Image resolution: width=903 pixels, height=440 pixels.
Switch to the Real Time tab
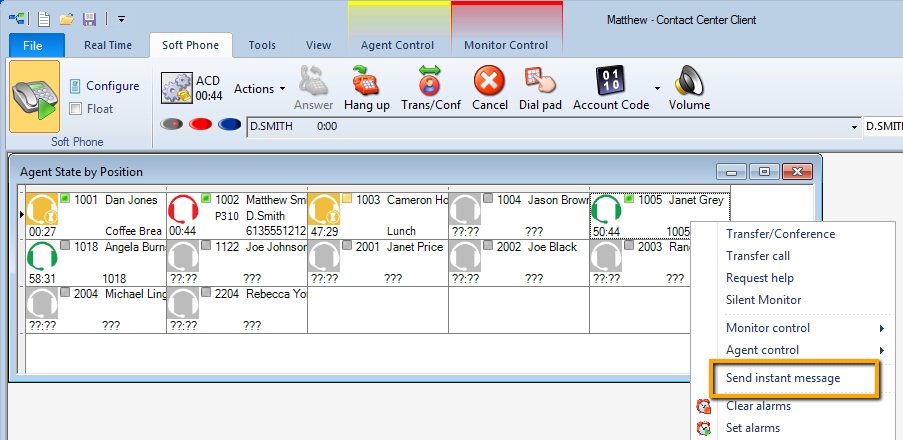110,45
